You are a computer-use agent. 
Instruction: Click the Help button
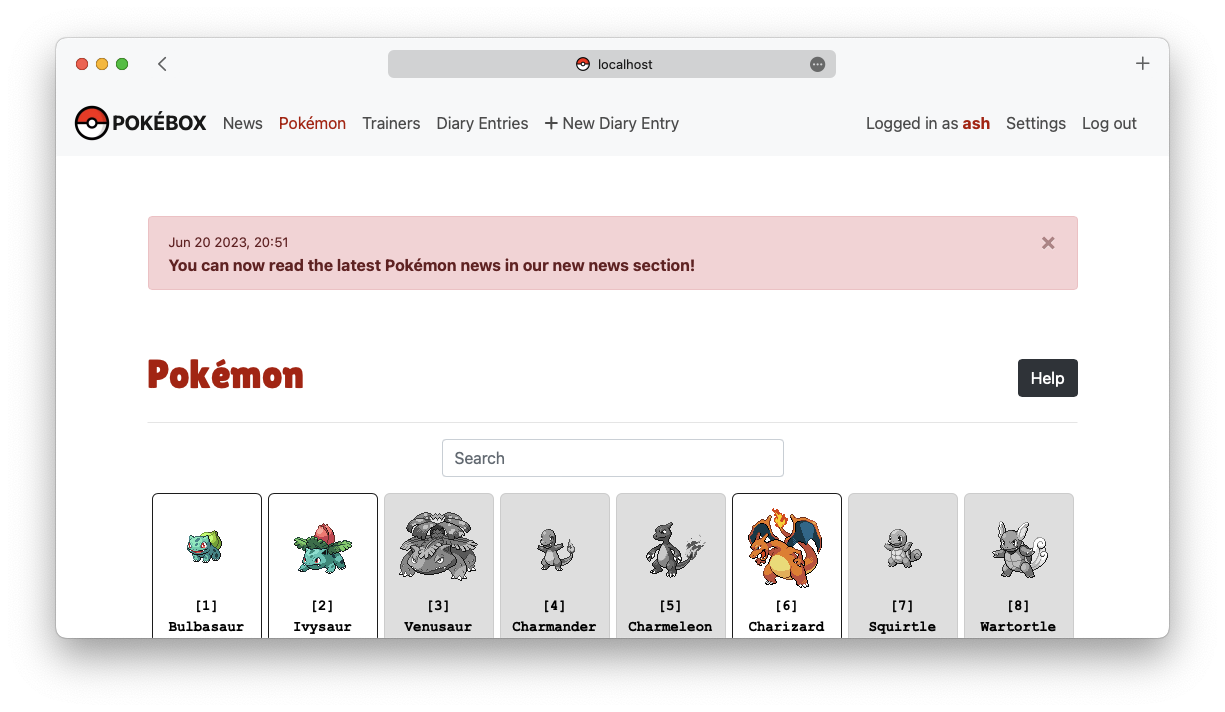[1047, 378]
